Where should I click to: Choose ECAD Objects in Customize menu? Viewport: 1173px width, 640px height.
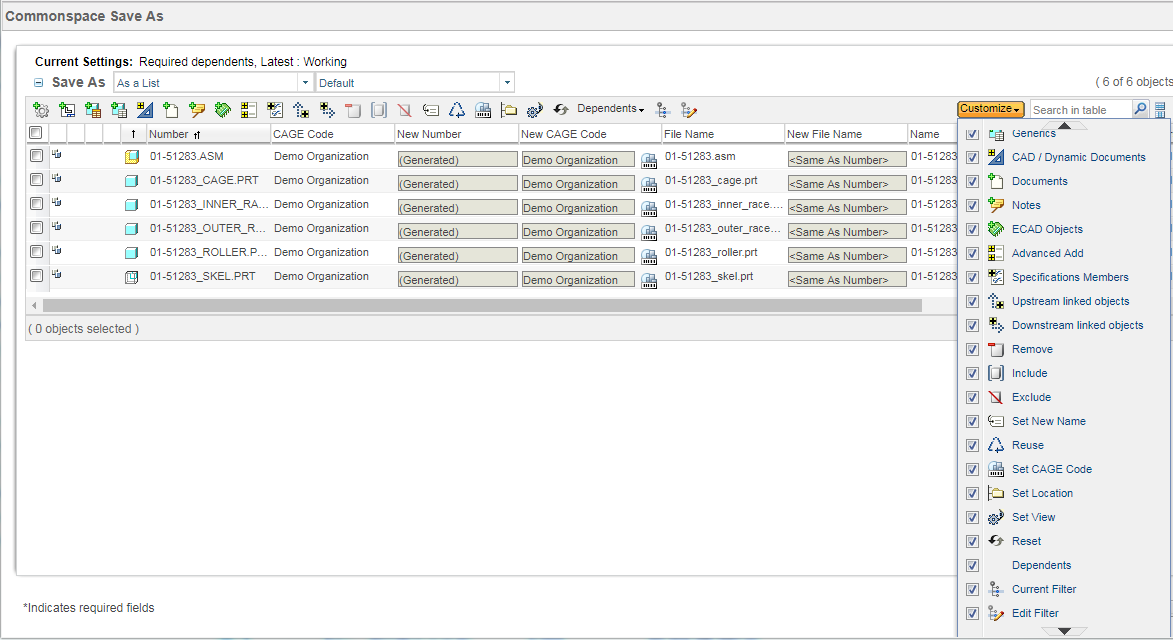click(1047, 230)
